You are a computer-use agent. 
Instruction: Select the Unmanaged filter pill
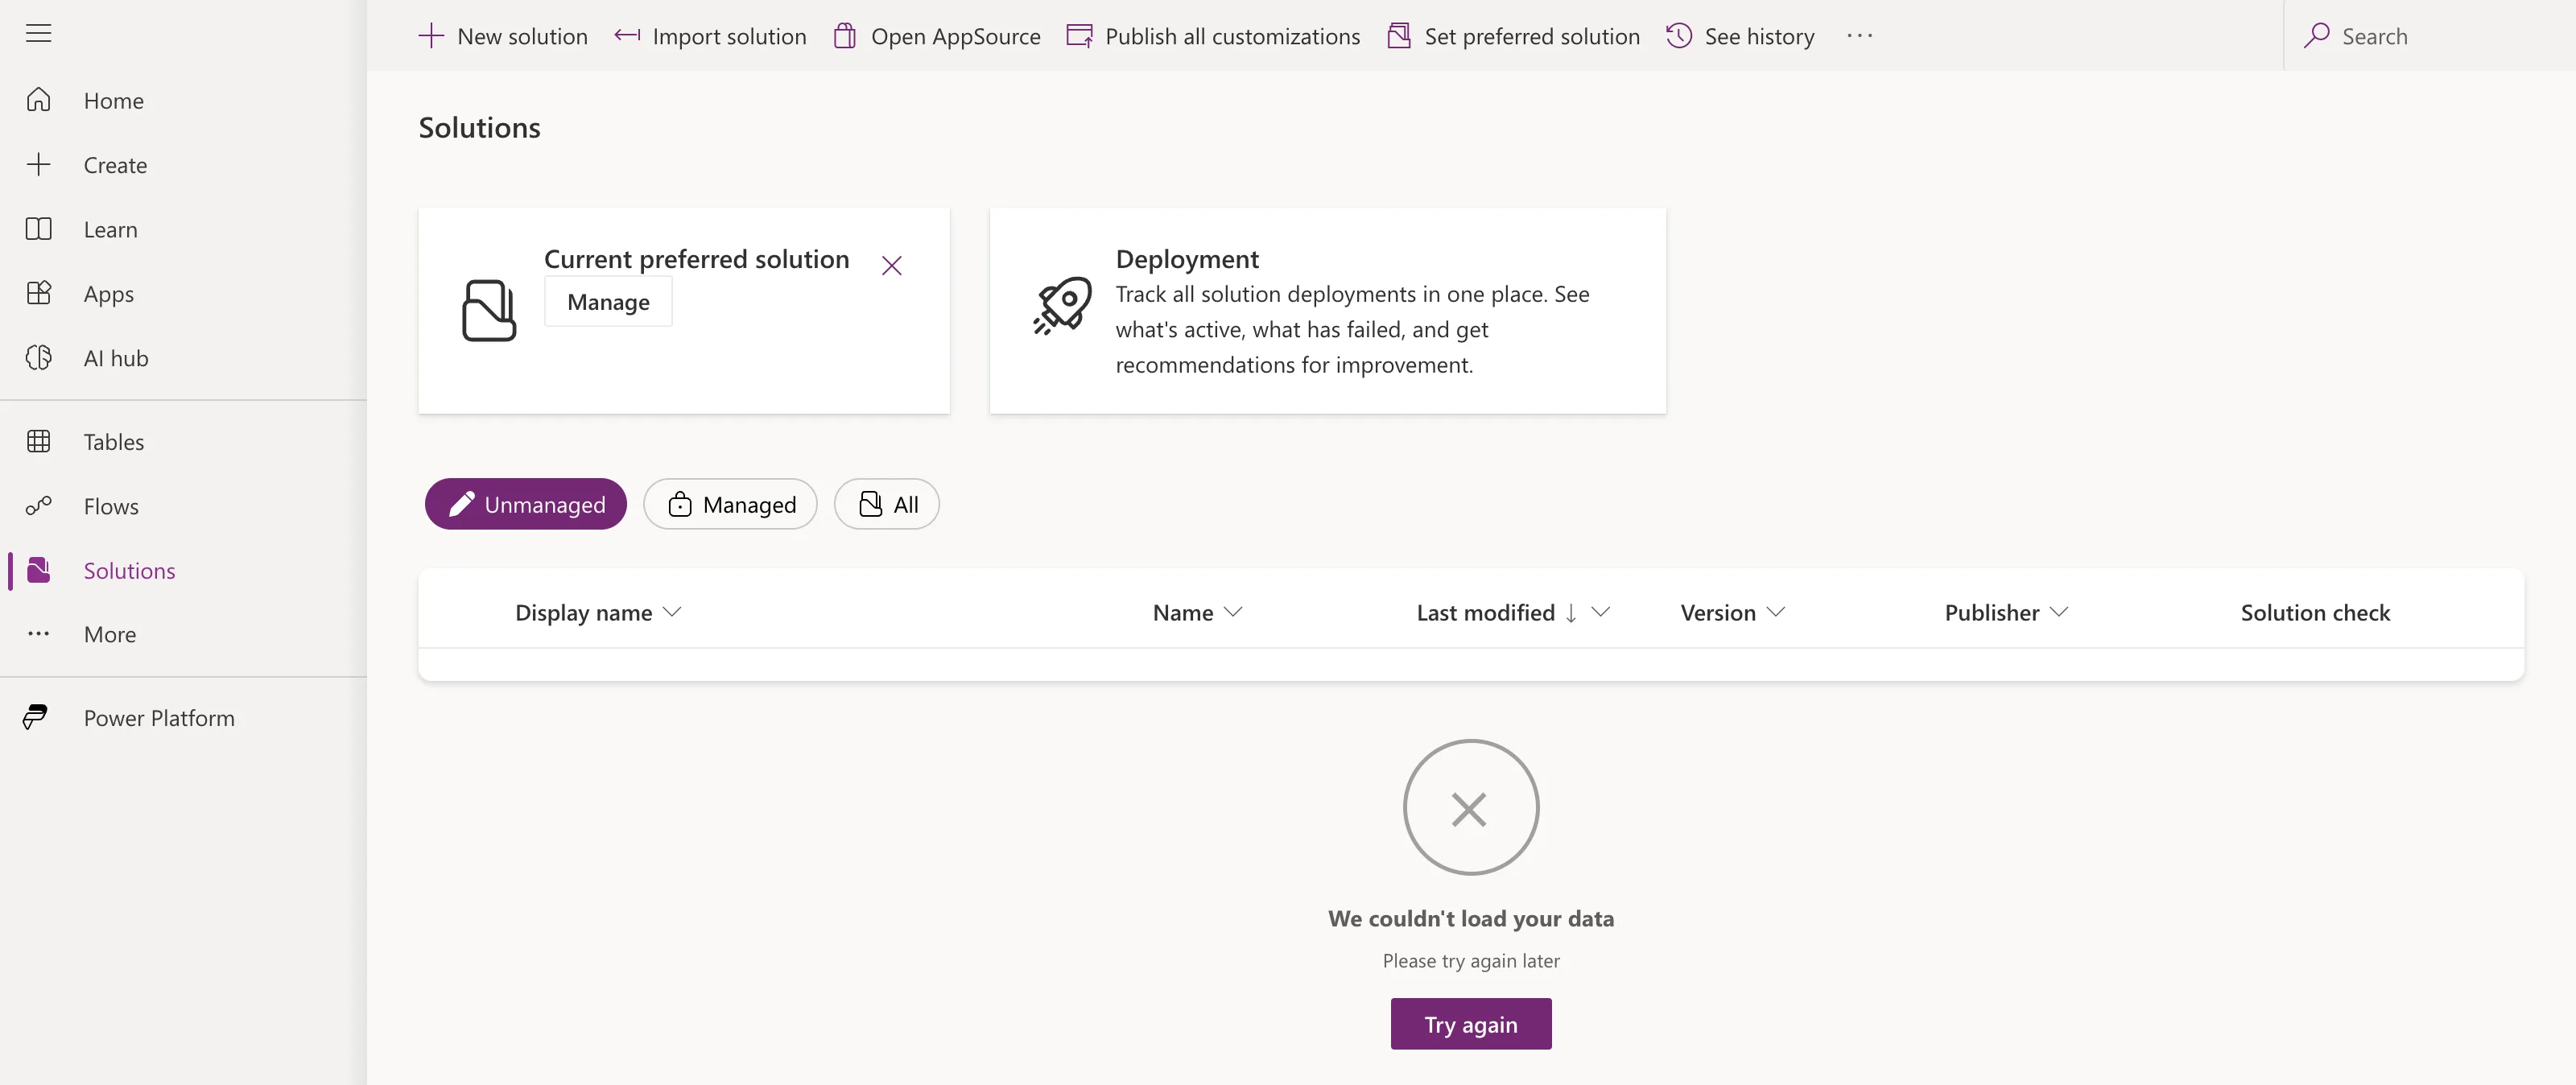(x=526, y=504)
